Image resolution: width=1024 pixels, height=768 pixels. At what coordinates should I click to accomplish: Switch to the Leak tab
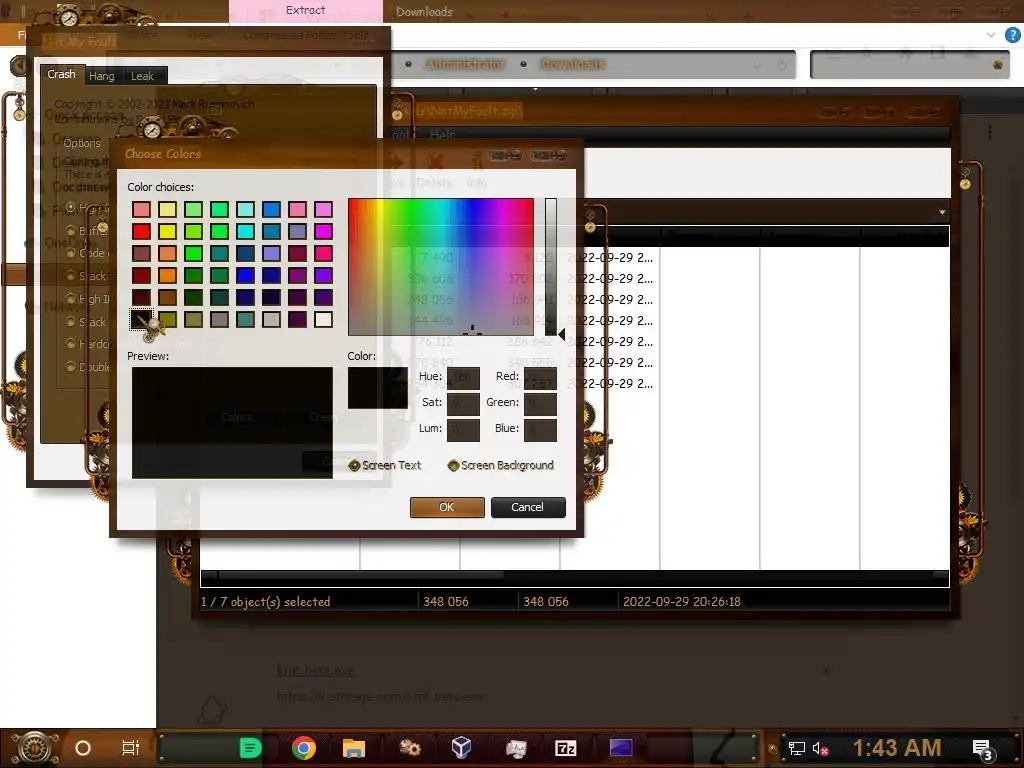coord(142,76)
